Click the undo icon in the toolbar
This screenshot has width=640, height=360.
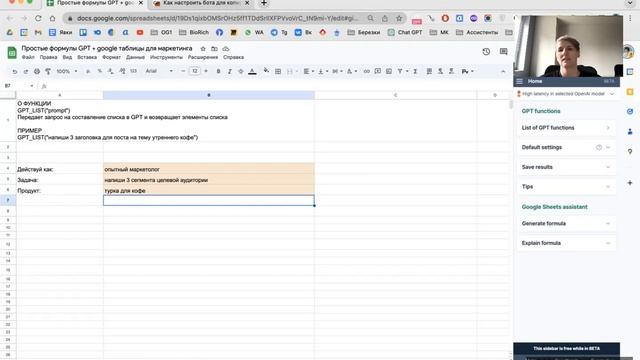pos(15,71)
